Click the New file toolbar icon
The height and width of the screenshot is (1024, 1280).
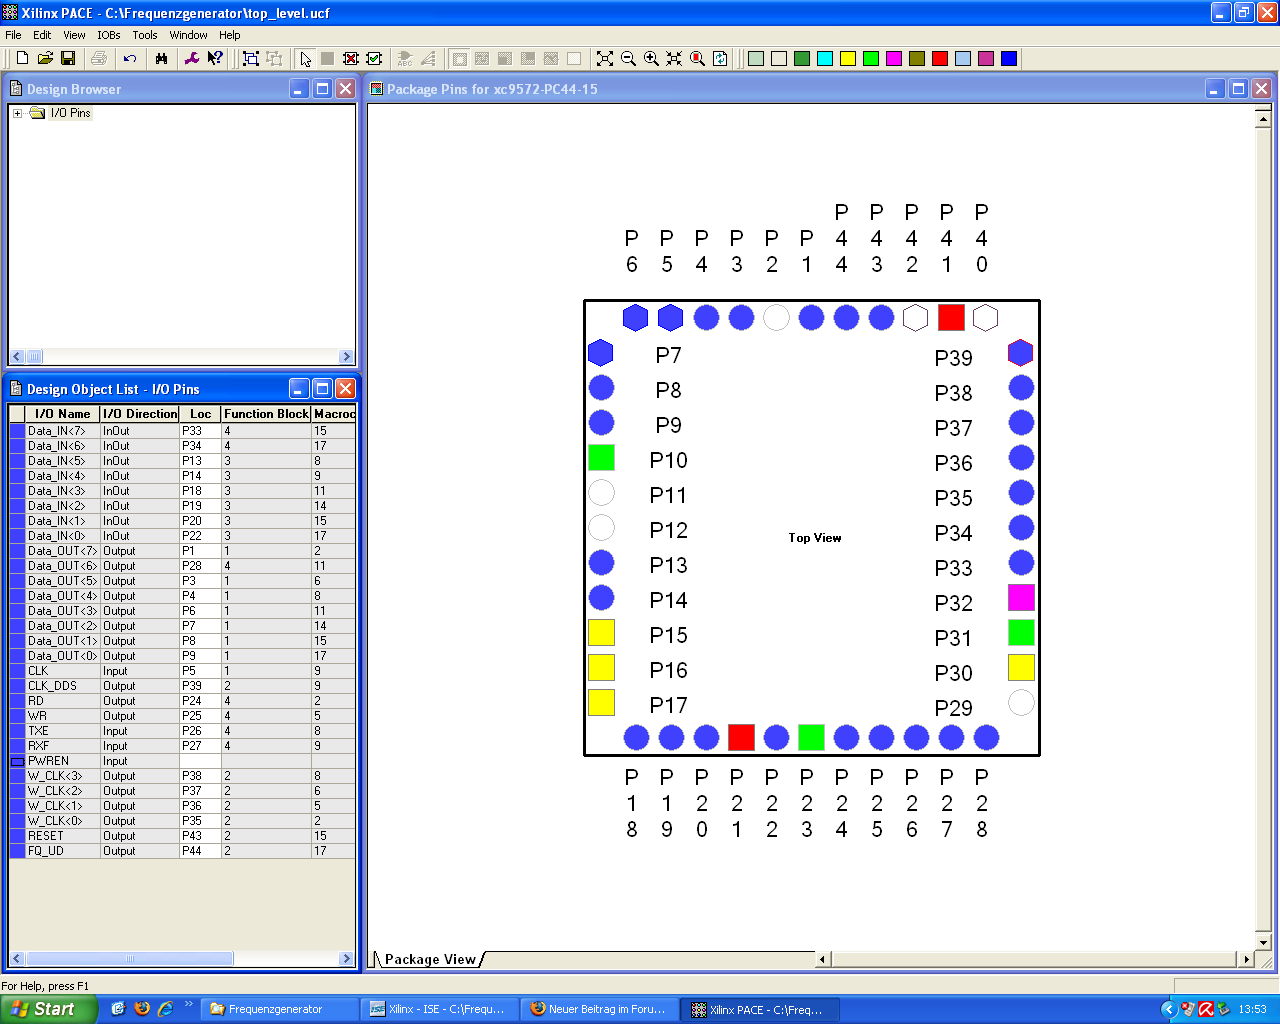pyautogui.click(x=22, y=59)
